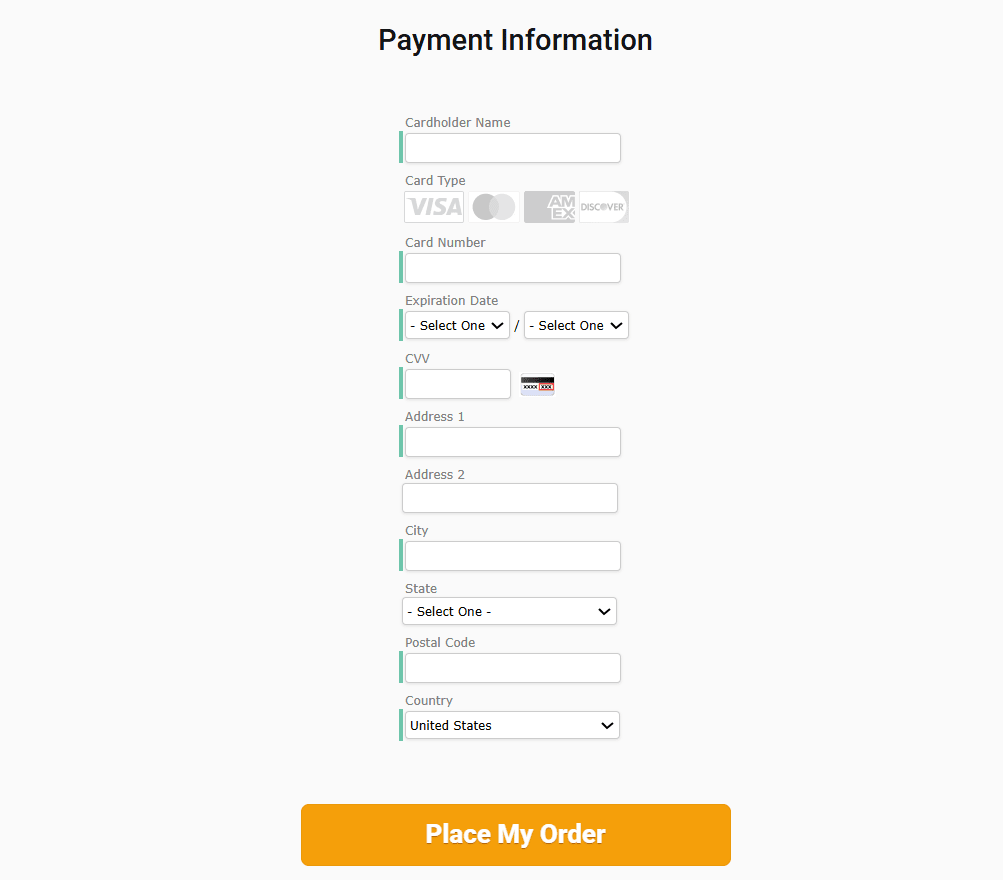This screenshot has height=880, width=1003.
Task: Select the Mastercard card type icon
Action: (493, 206)
